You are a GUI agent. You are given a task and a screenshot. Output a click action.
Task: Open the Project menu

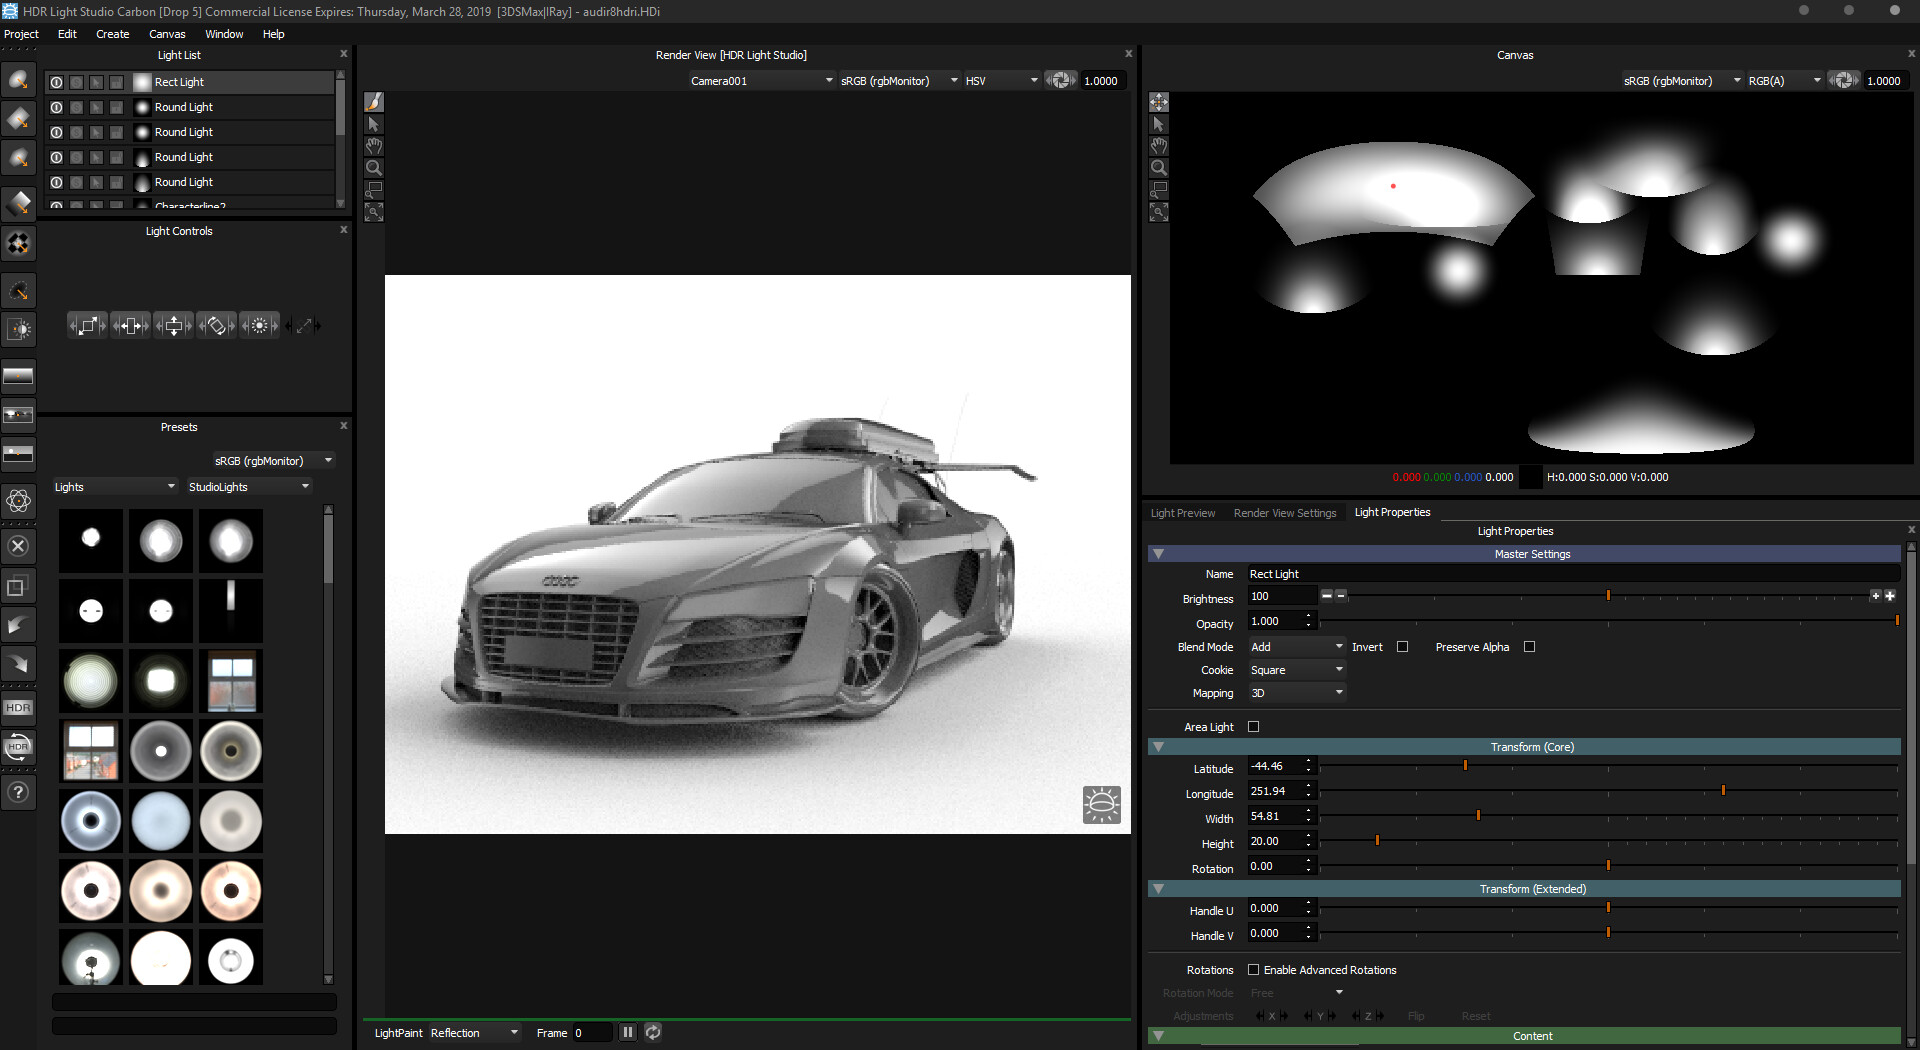tap(21, 34)
